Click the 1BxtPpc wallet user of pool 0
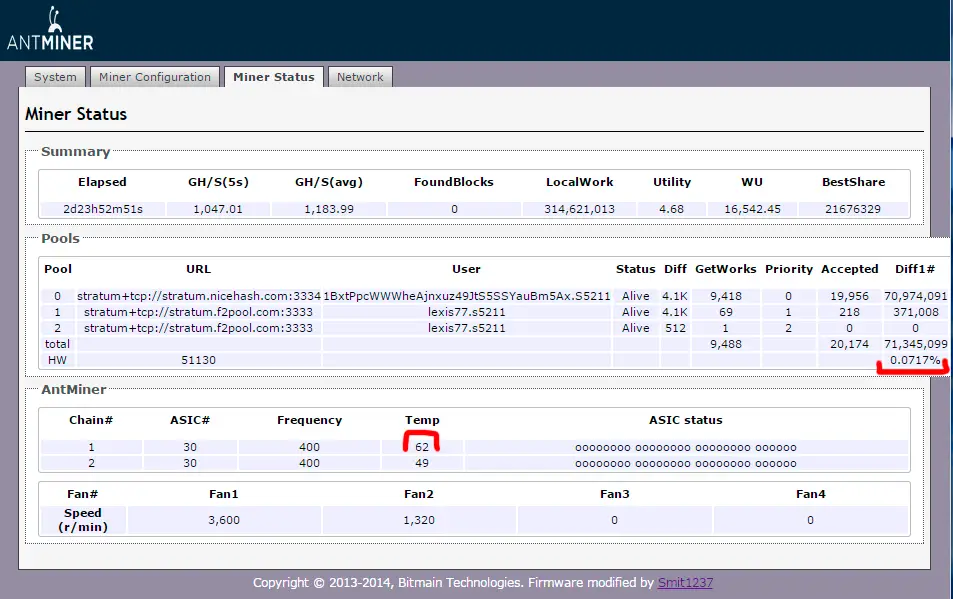 click(467, 296)
